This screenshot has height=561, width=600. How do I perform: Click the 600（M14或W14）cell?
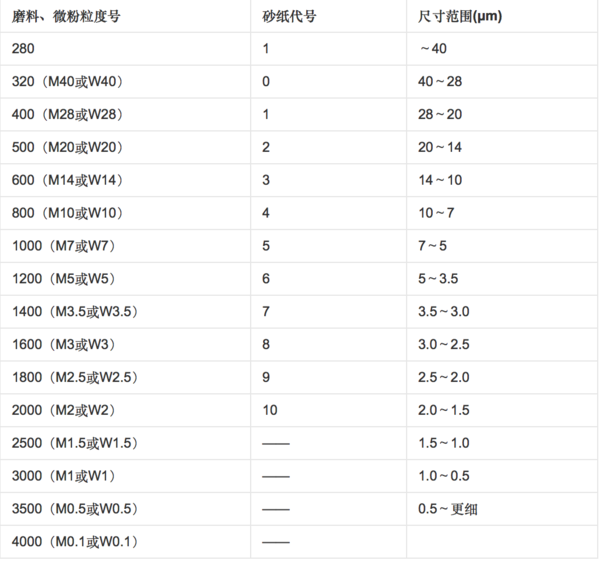click(x=69, y=180)
